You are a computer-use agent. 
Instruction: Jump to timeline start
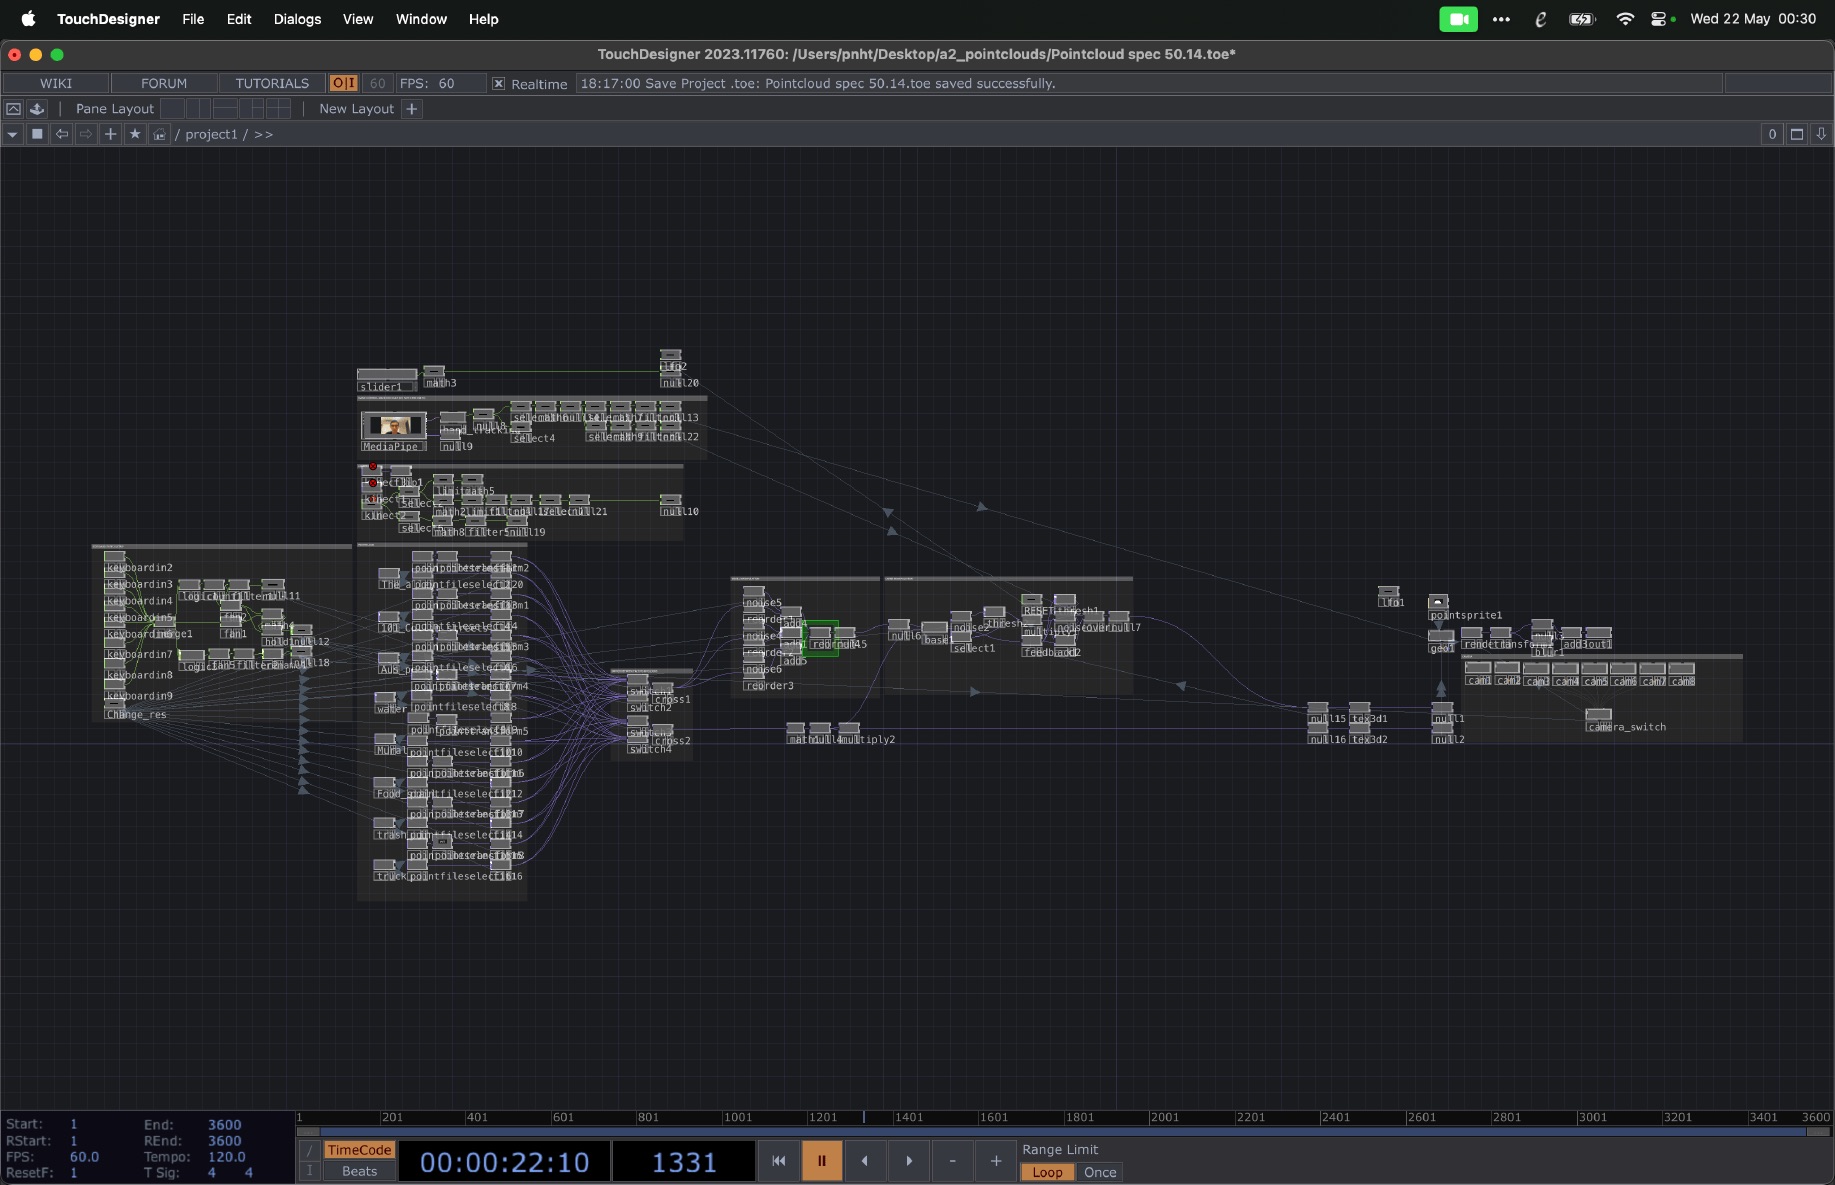pyautogui.click(x=779, y=1161)
